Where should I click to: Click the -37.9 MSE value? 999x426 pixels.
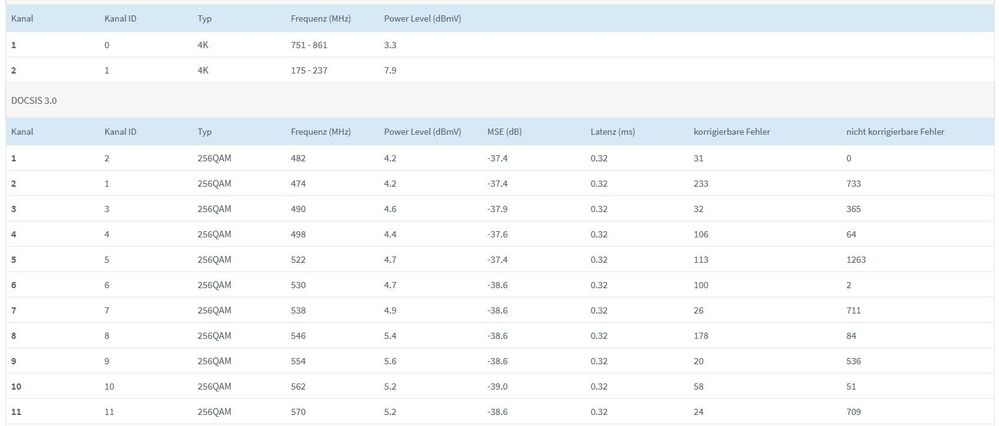497,209
